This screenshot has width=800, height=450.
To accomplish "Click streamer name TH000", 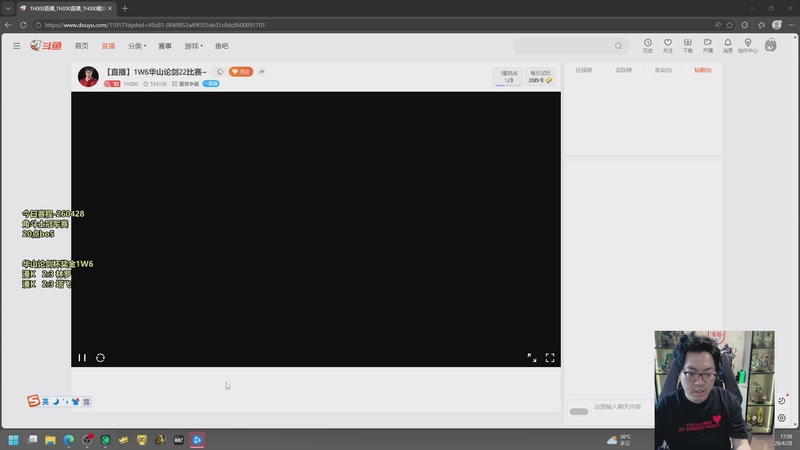I will [130, 84].
